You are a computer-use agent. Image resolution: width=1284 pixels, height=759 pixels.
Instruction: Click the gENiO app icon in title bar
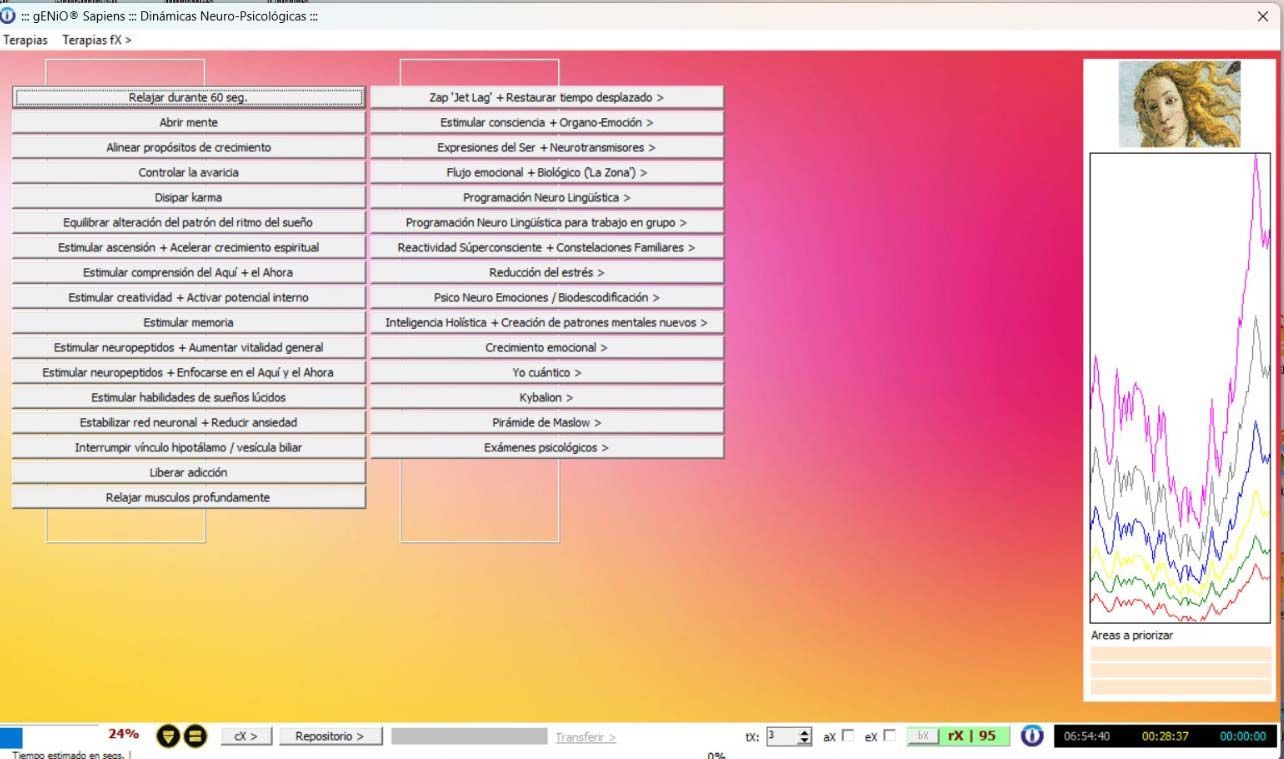(9, 16)
